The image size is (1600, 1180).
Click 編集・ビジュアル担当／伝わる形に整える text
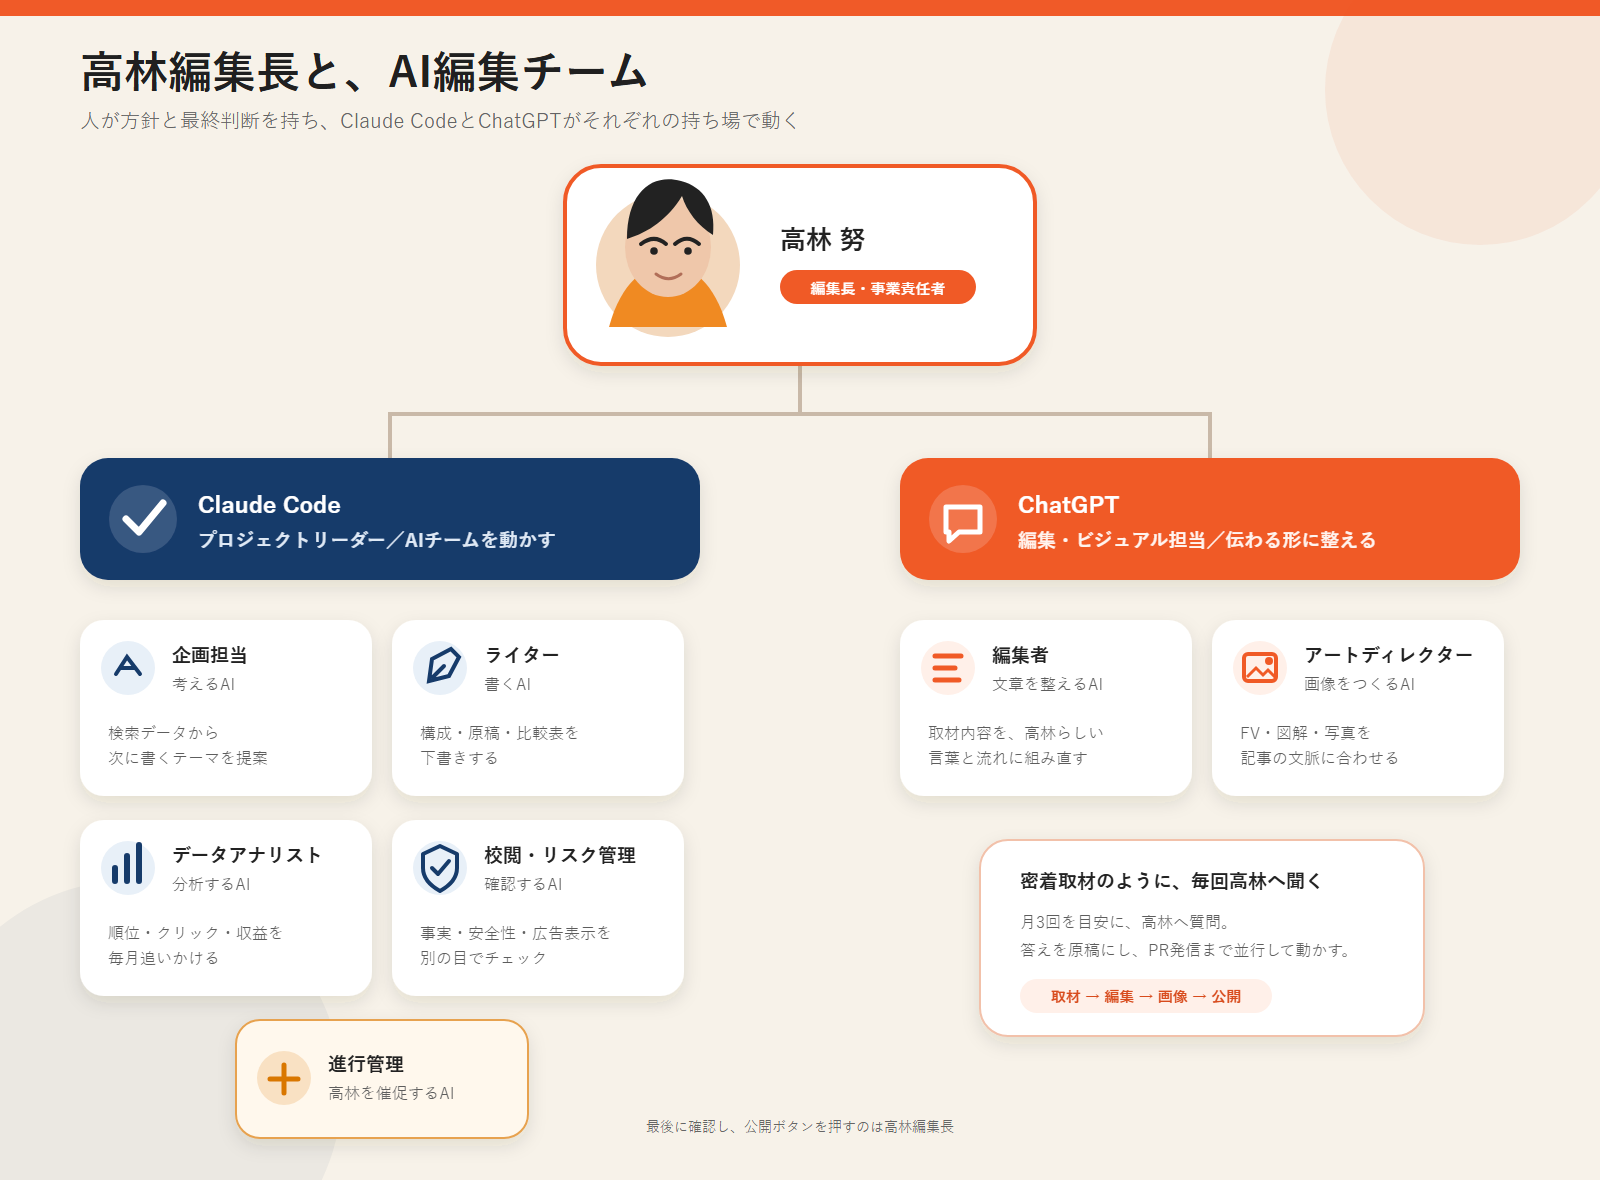(1197, 540)
